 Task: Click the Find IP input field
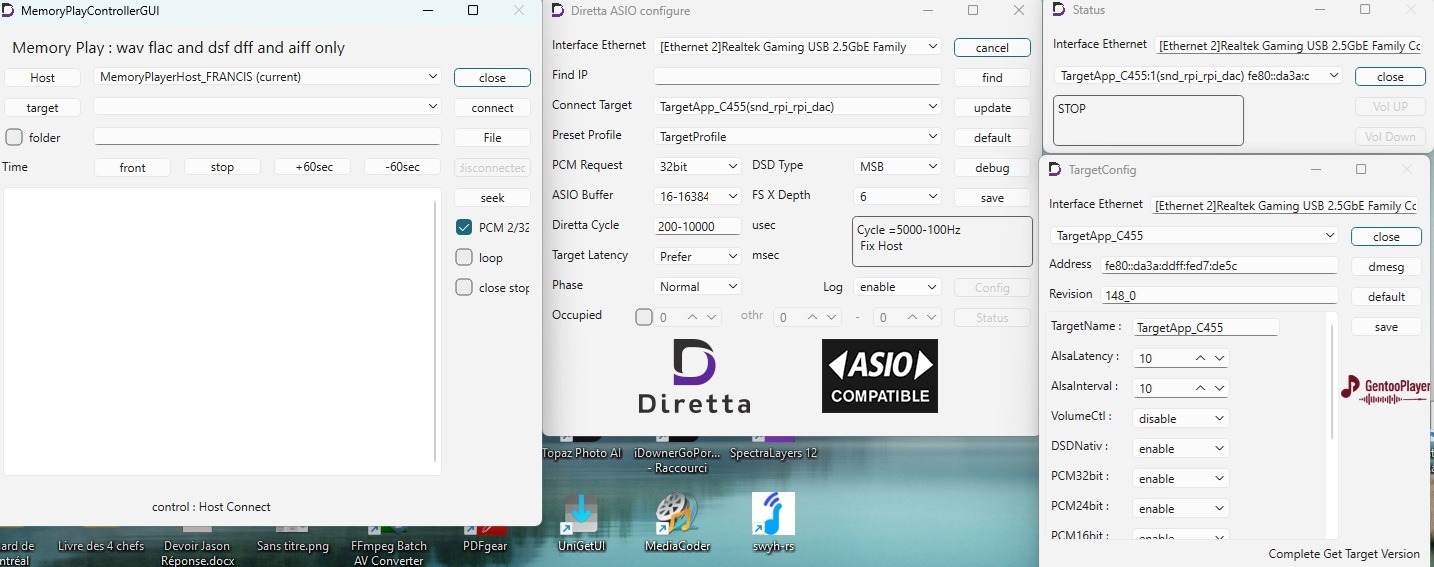pos(796,77)
